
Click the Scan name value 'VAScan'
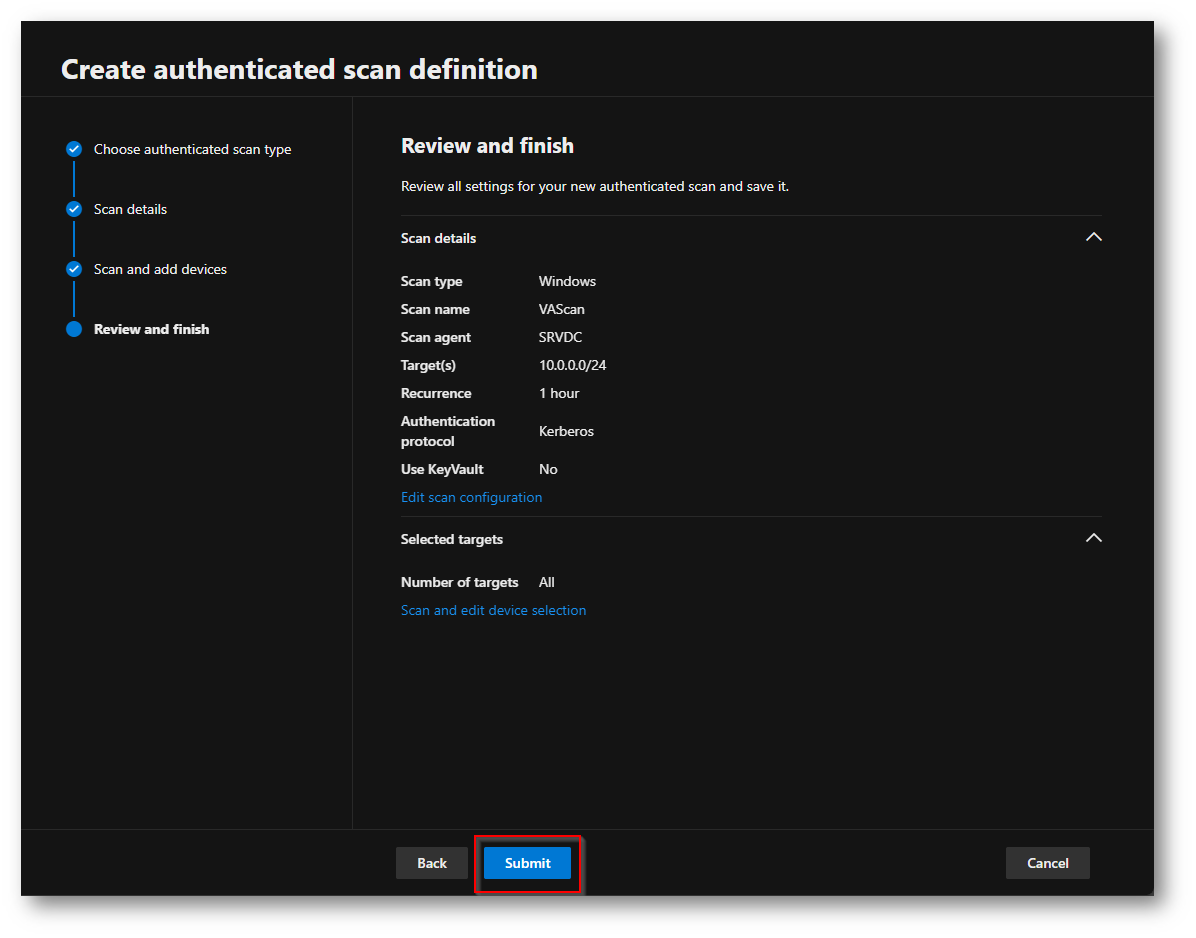(x=561, y=310)
